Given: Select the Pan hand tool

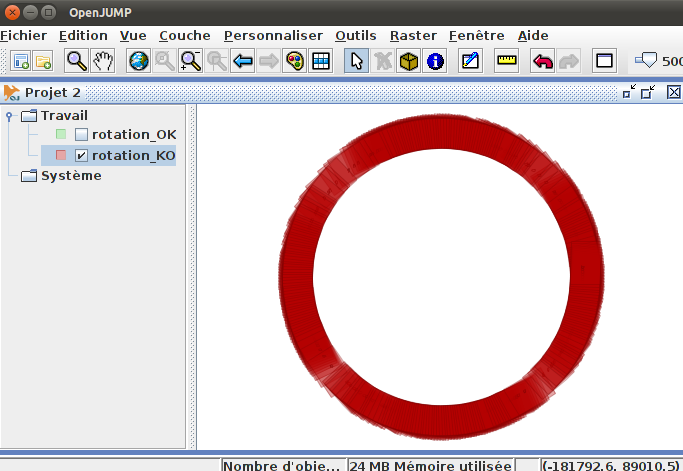Looking at the screenshot, I should tap(103, 61).
